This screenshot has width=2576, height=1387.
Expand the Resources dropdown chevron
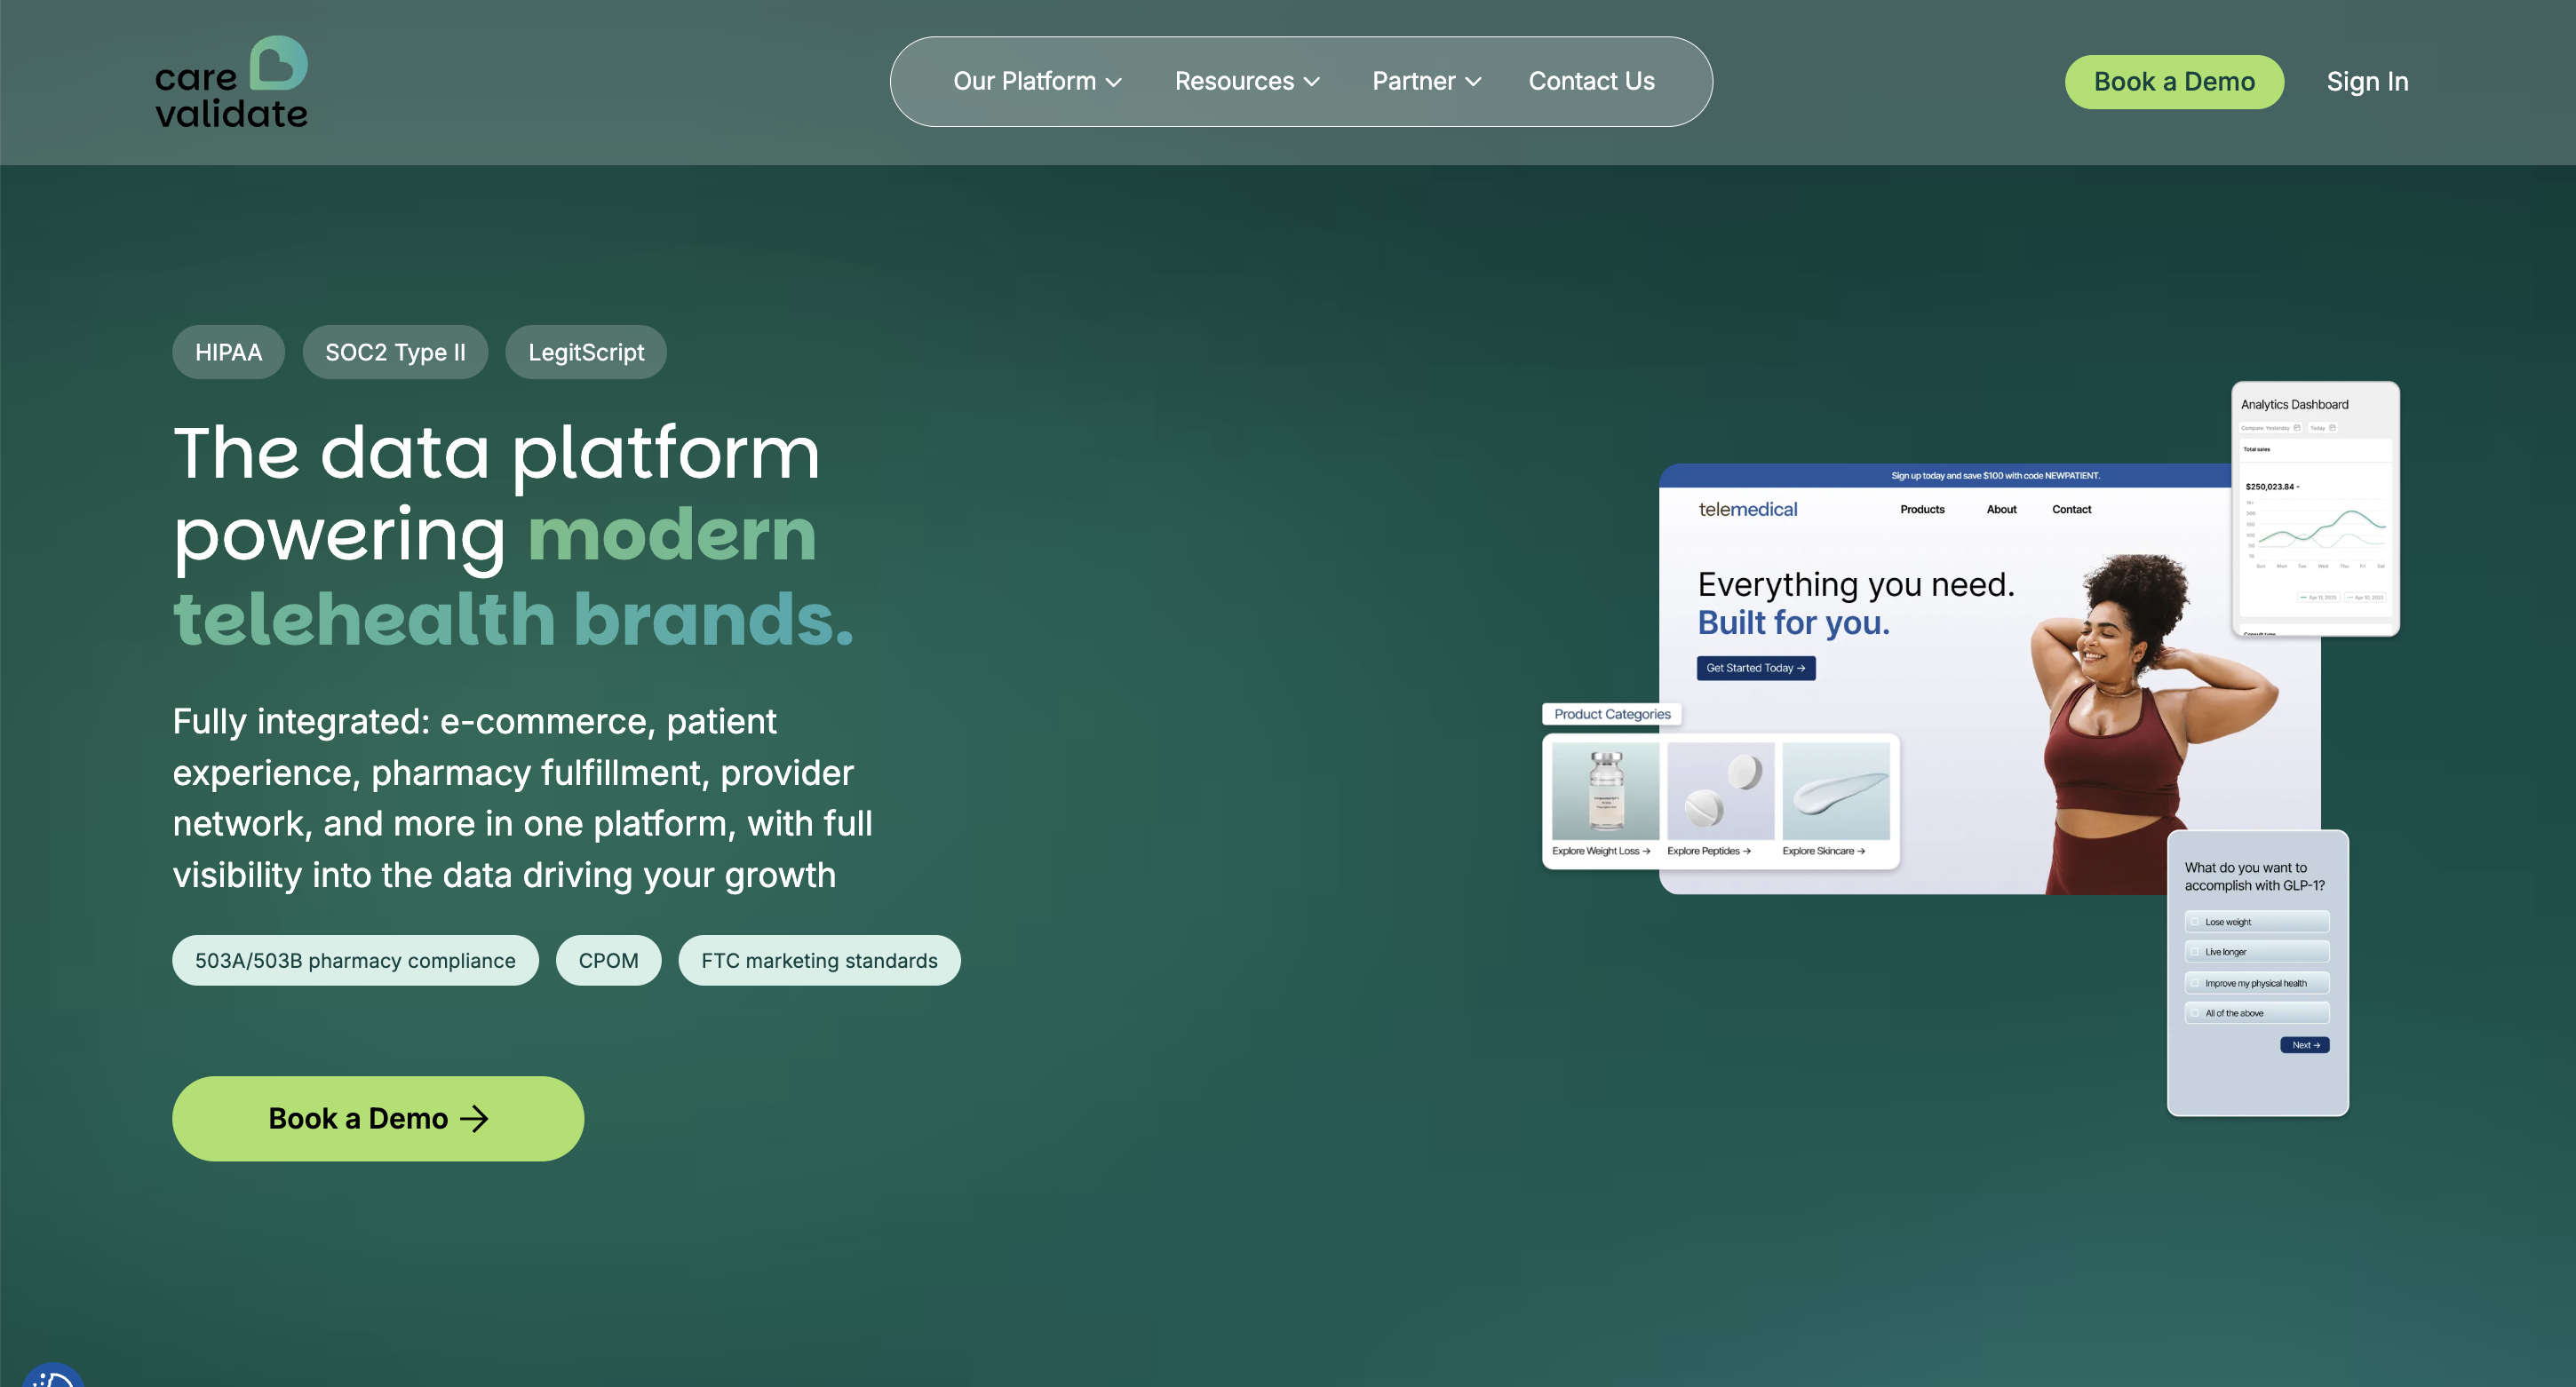point(1312,82)
